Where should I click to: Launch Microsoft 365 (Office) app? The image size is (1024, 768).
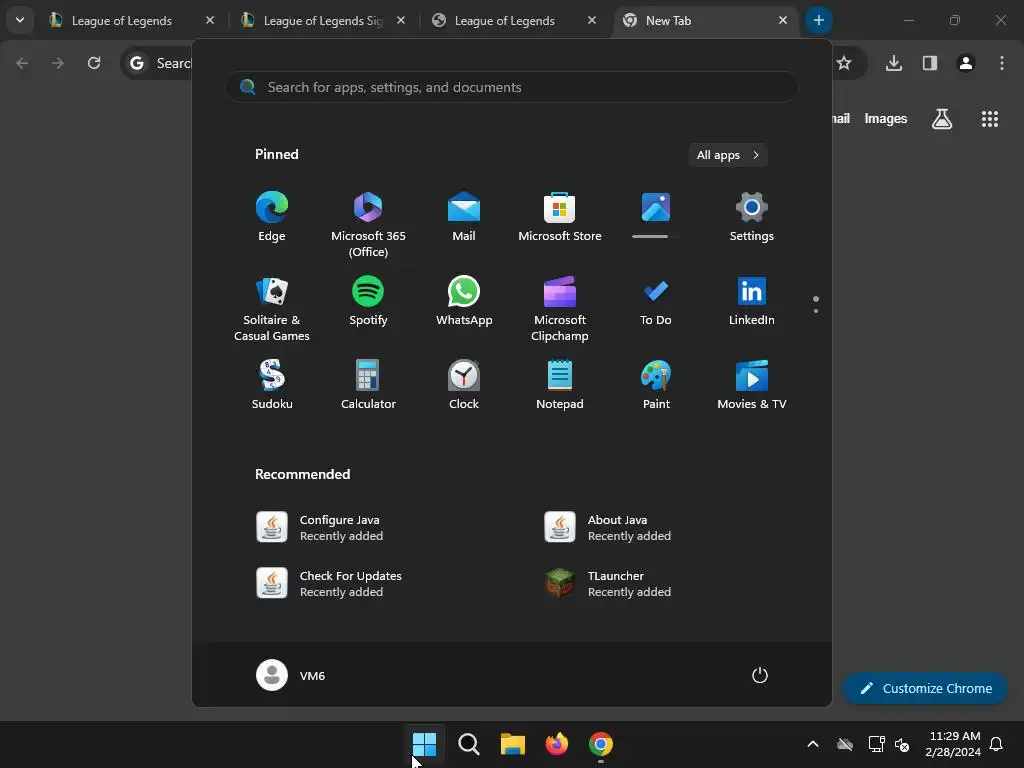click(x=368, y=225)
